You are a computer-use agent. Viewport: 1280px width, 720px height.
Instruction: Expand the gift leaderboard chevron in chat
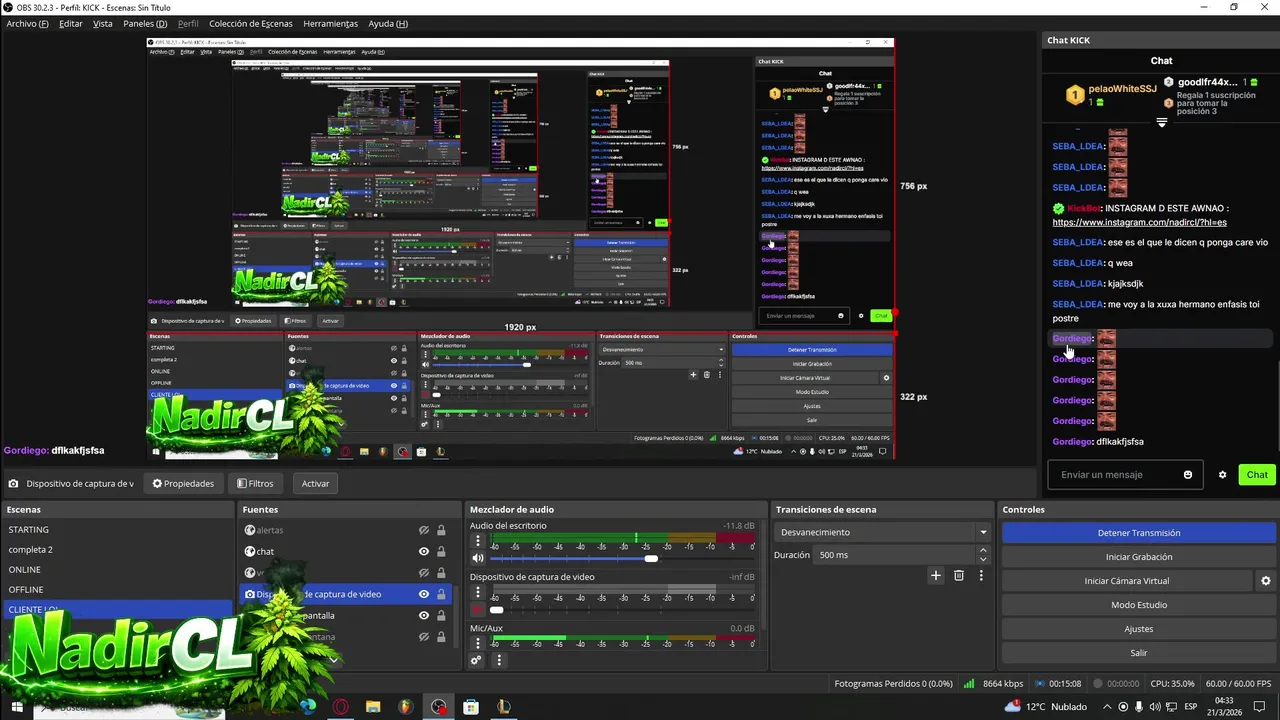click(1161, 123)
